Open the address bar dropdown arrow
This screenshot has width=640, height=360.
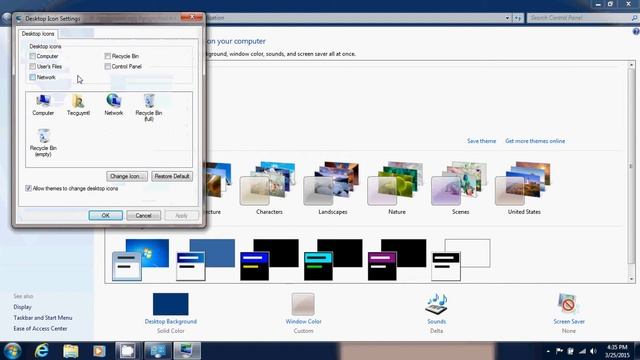(x=507, y=18)
